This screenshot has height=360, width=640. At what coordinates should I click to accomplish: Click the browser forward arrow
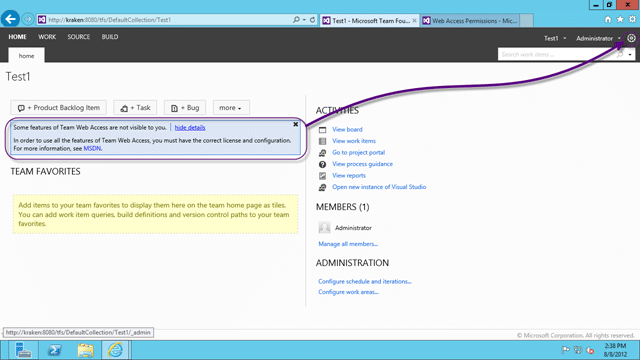tap(28, 19)
